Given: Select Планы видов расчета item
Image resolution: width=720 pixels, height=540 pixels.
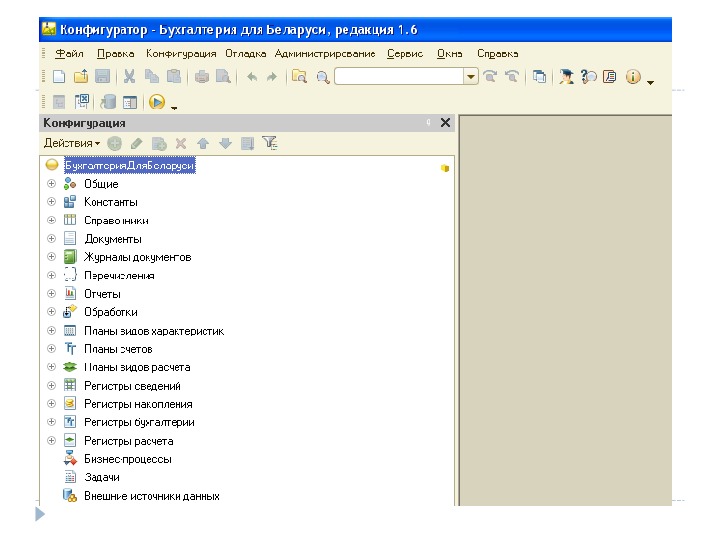Looking at the screenshot, I should point(137,367).
